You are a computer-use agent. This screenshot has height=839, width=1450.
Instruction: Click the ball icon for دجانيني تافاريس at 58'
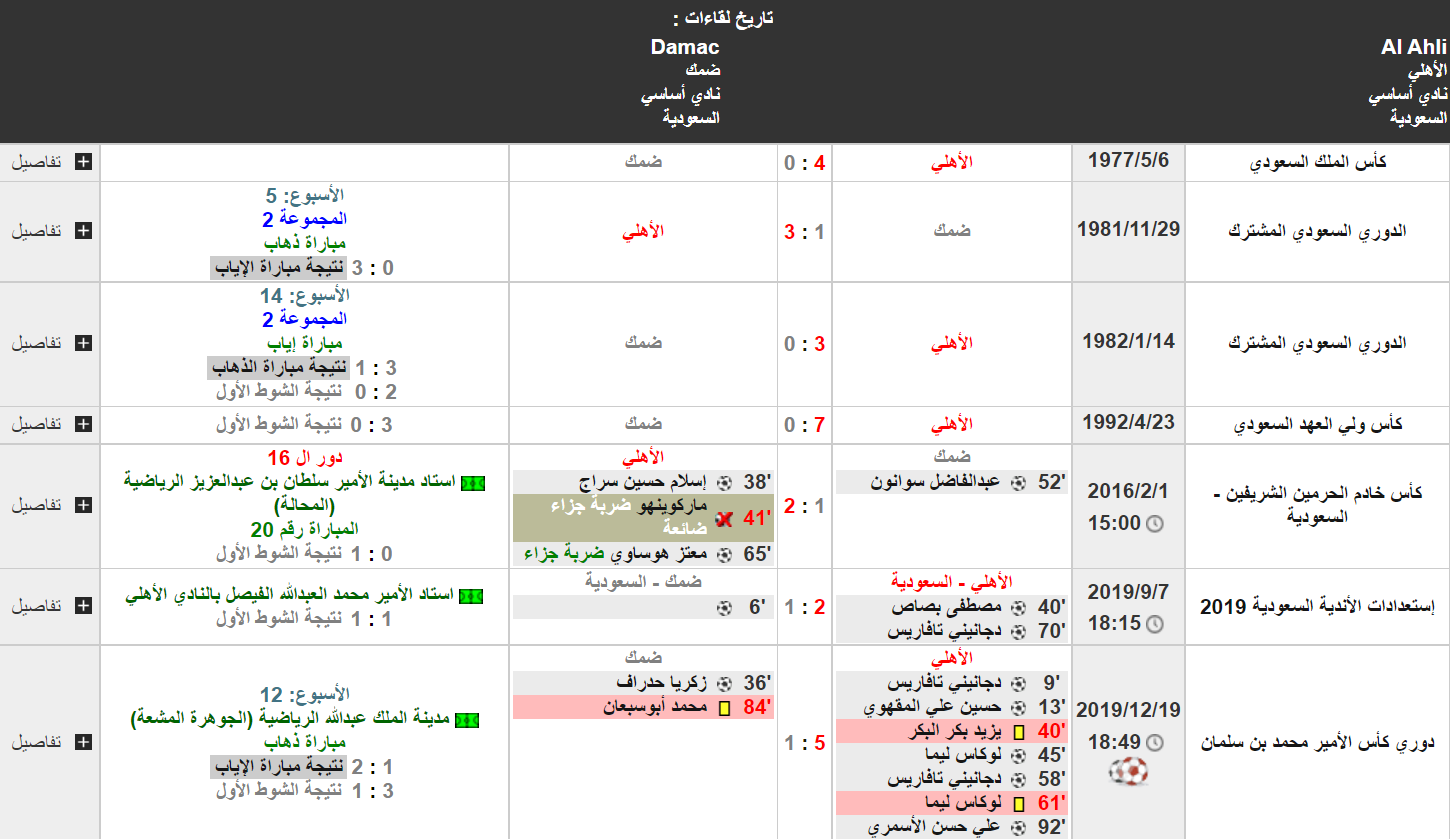click(x=1018, y=779)
